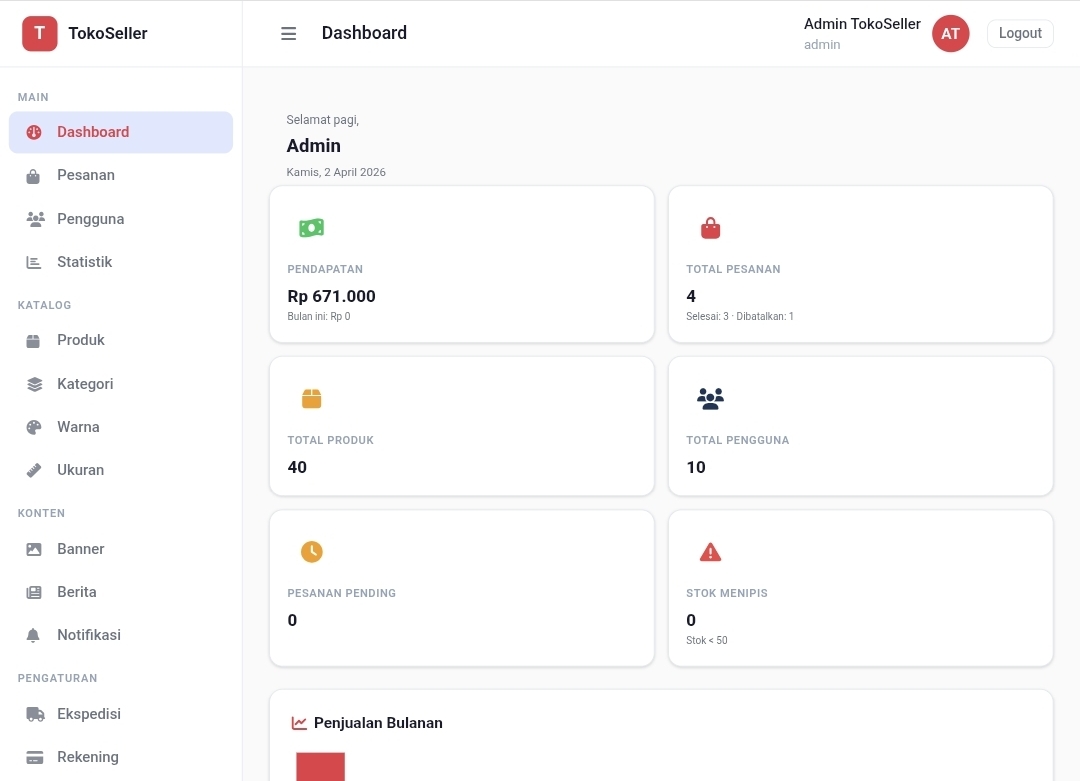Click the Statistik chart icon
Screen dimensions: 1080x781
(x=33, y=261)
